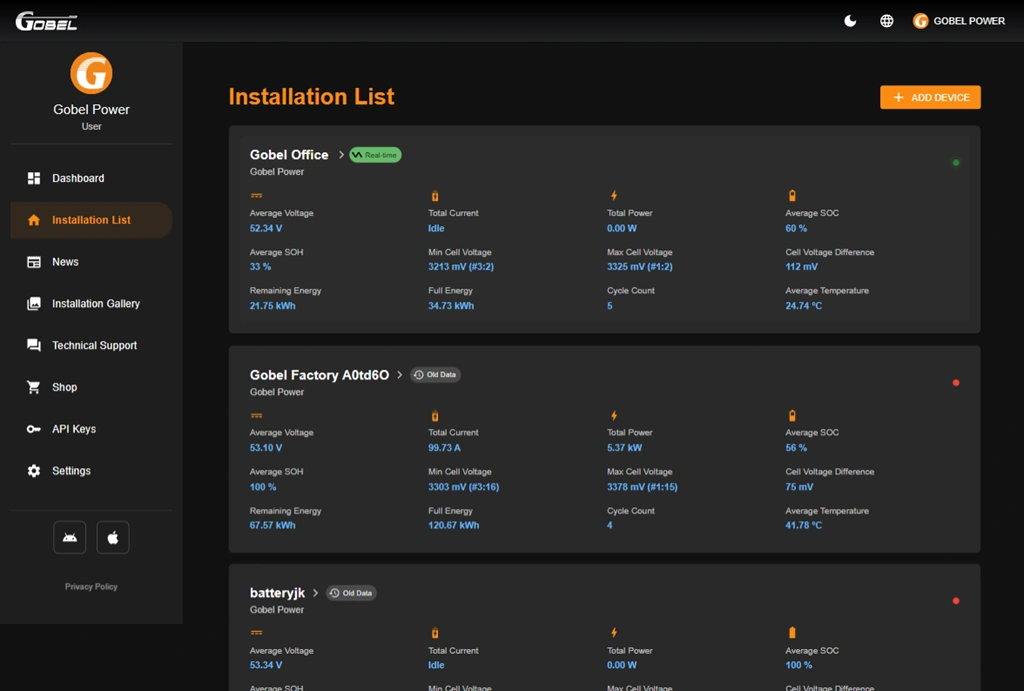Open the GOBEL POWER account menu
The height and width of the screenshot is (691, 1024).
[x=959, y=21]
